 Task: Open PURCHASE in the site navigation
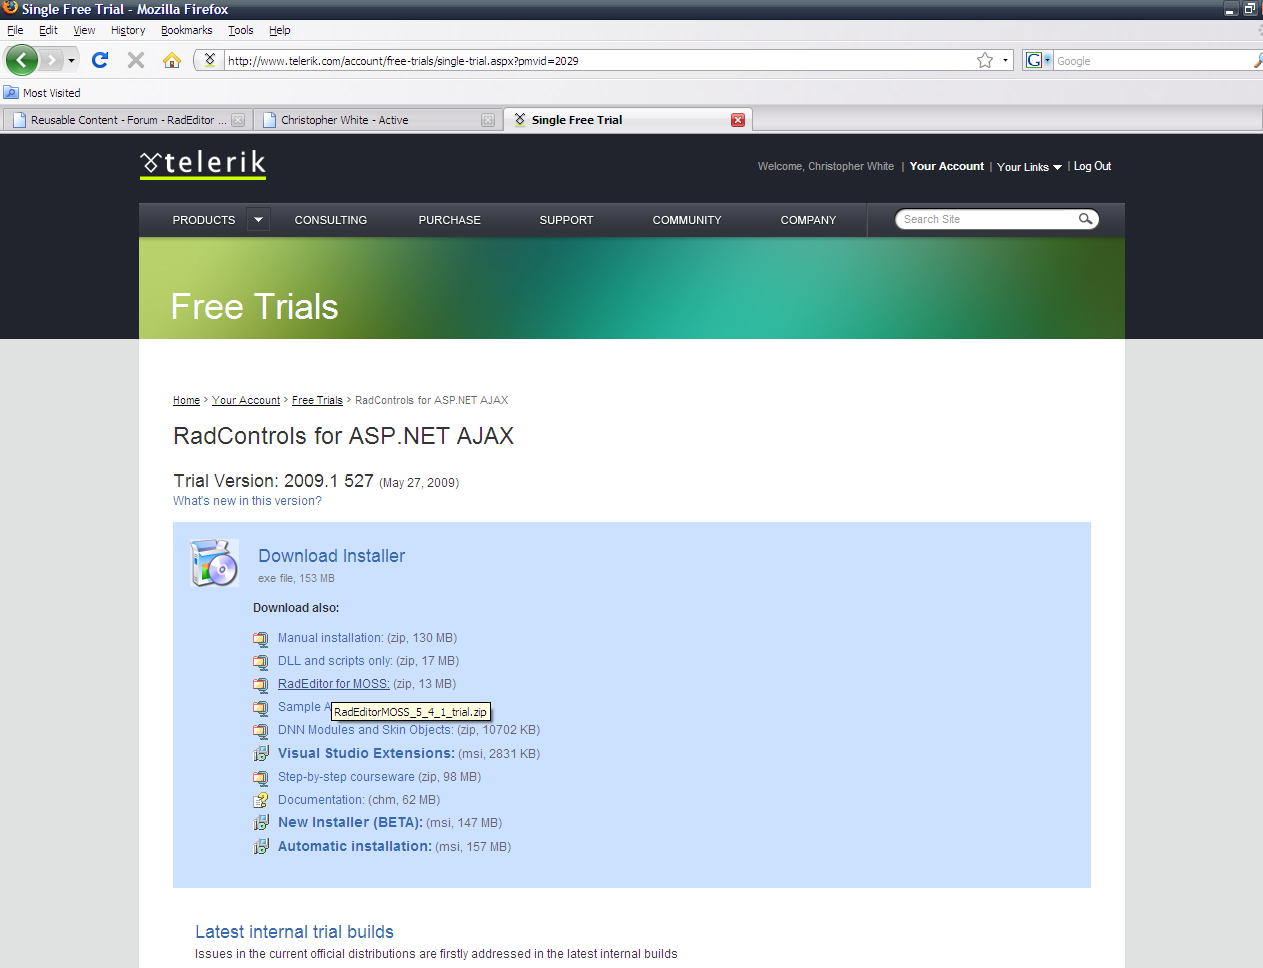pos(450,220)
